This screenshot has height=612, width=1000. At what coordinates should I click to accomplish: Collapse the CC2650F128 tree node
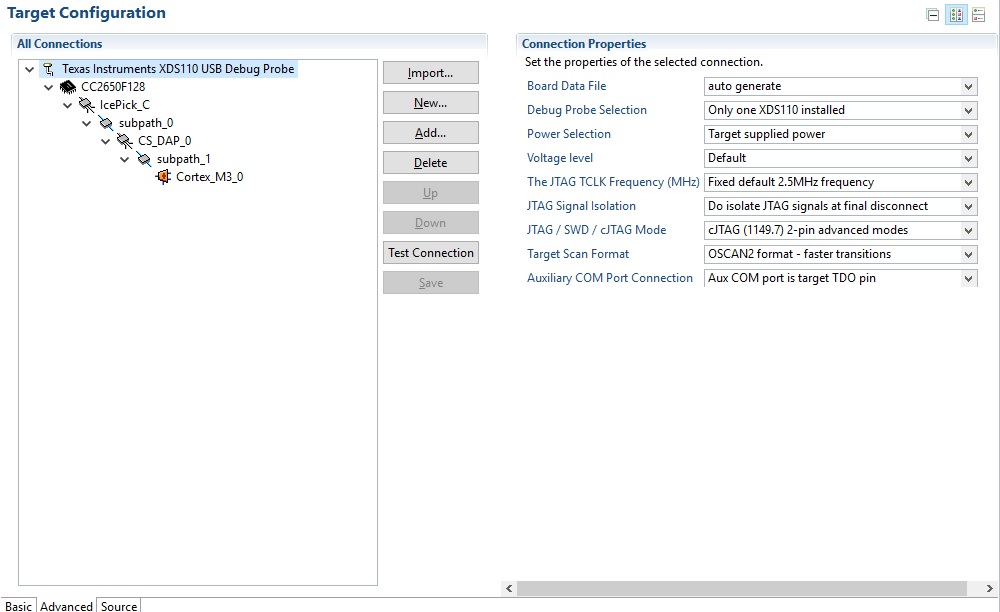48,87
